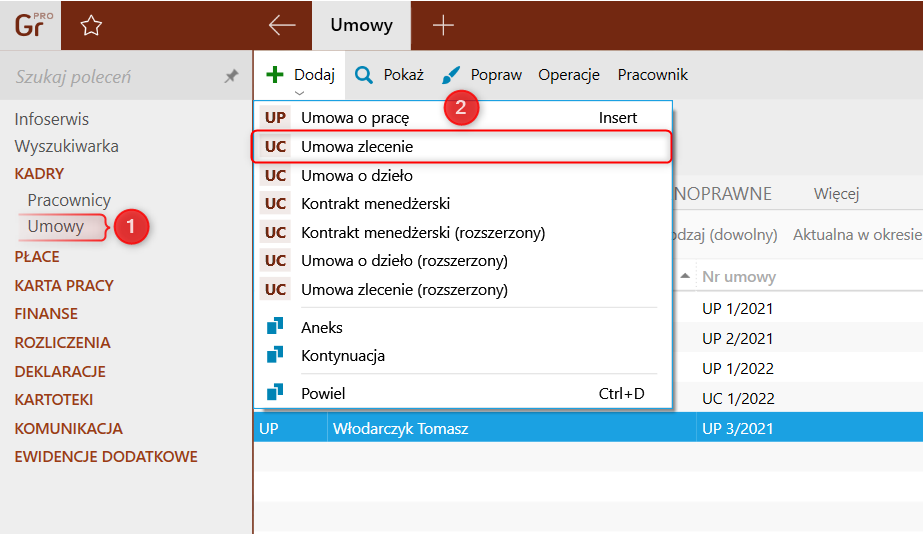Click the Dodaj toolbar button
This screenshot has height=534, width=923.
coord(300,75)
